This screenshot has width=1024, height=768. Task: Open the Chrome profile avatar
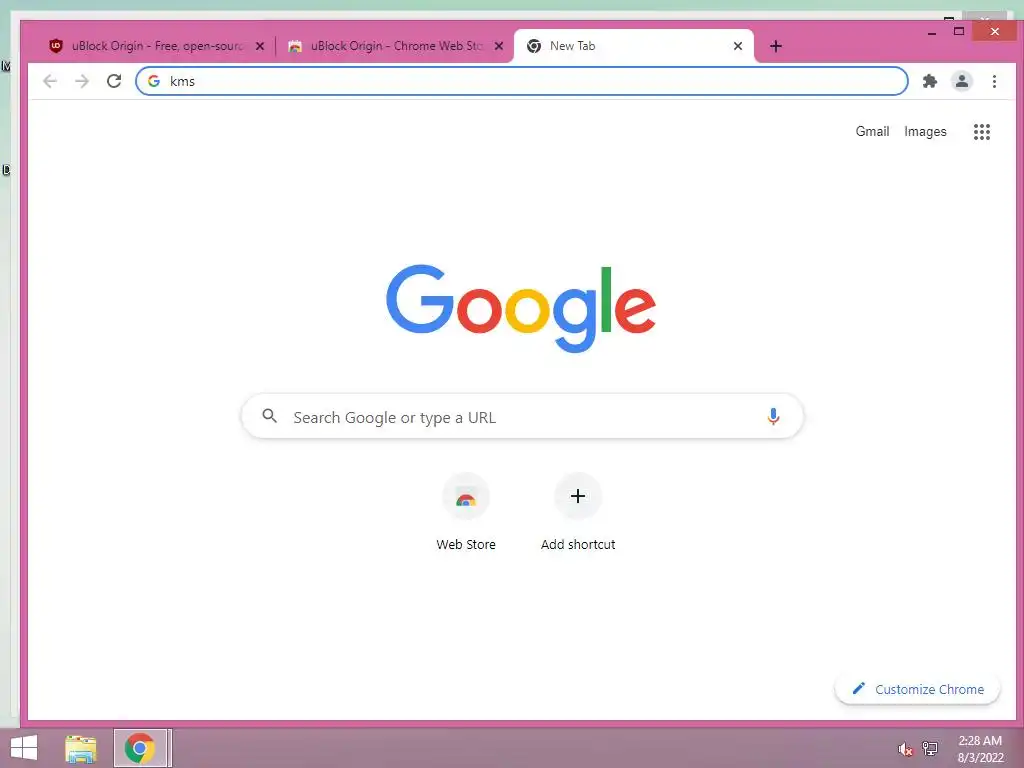(961, 81)
